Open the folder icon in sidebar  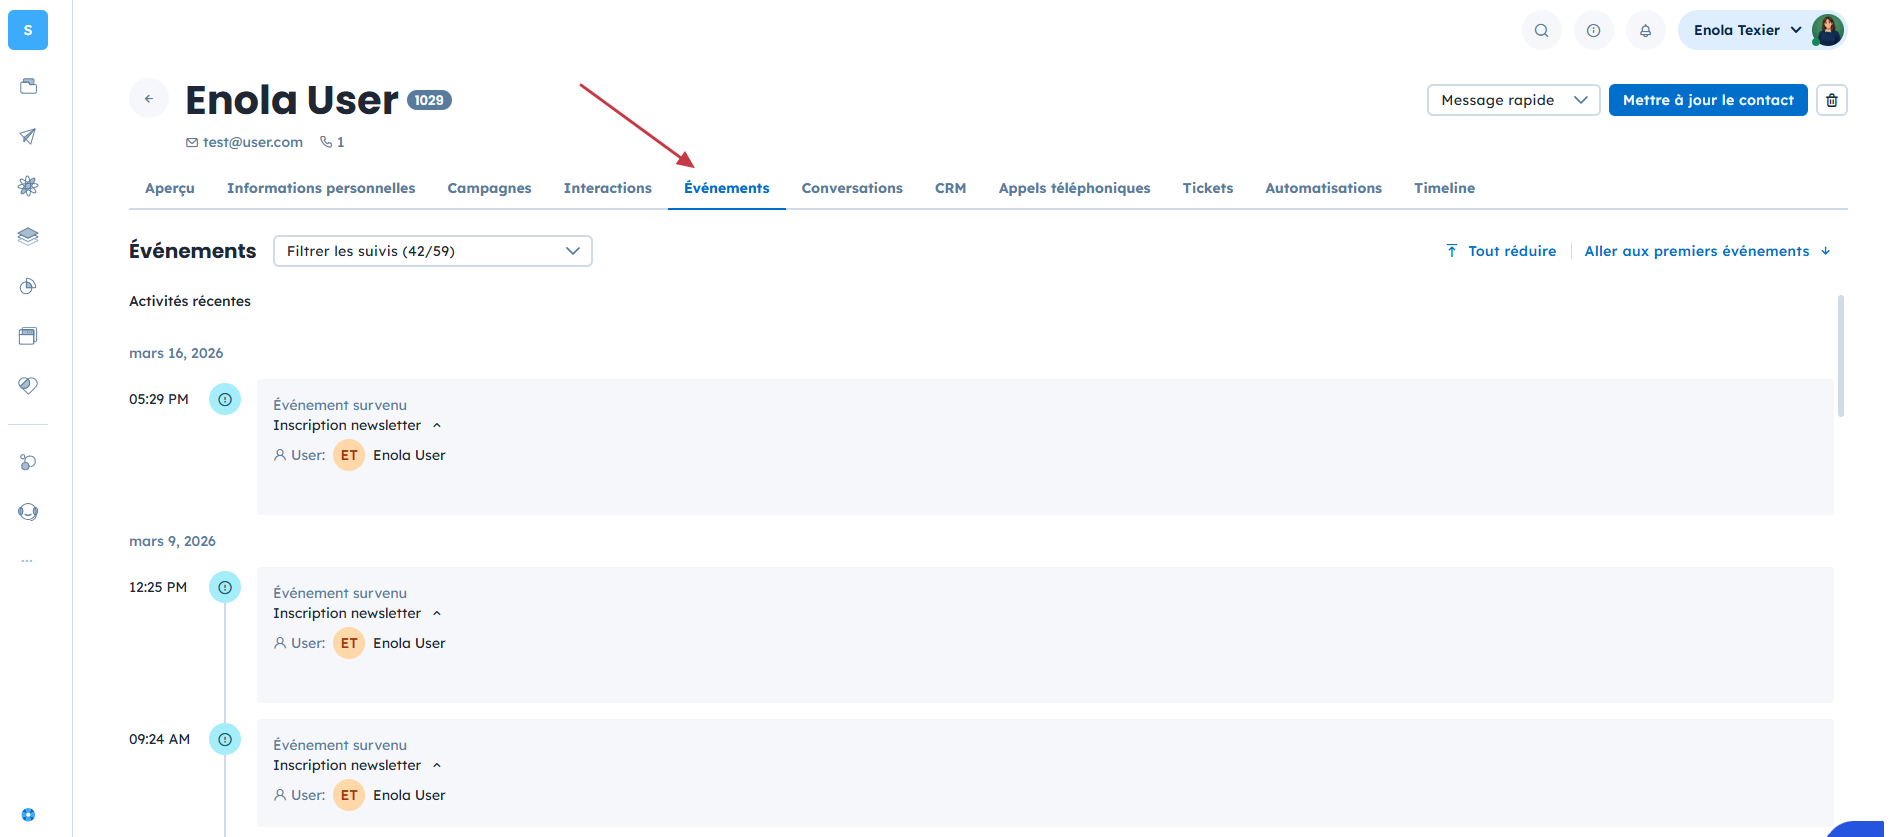(x=28, y=86)
